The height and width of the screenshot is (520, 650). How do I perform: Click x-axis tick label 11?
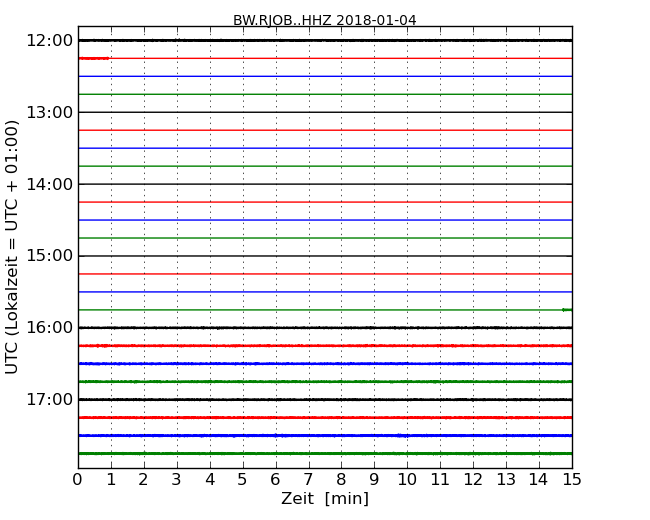pyautogui.click(x=440, y=480)
